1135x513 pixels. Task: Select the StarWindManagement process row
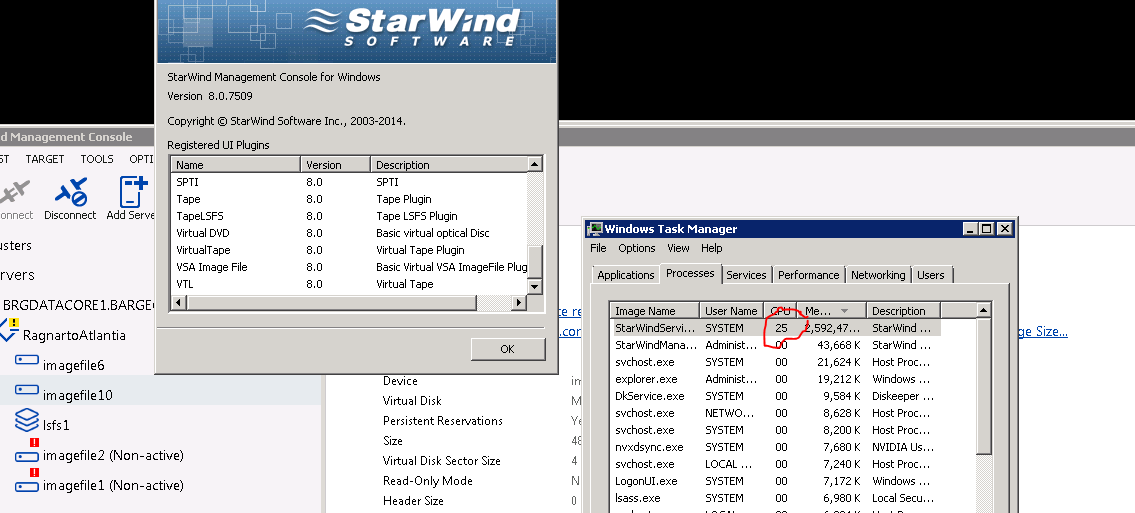point(775,345)
